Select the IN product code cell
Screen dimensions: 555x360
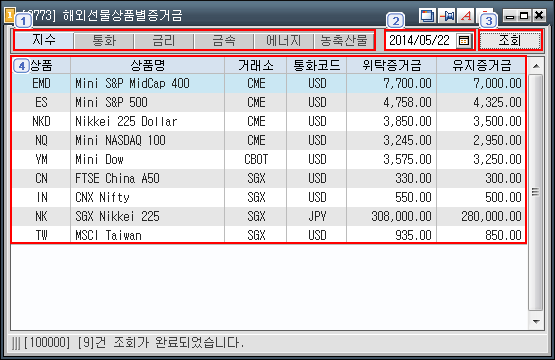(41, 197)
